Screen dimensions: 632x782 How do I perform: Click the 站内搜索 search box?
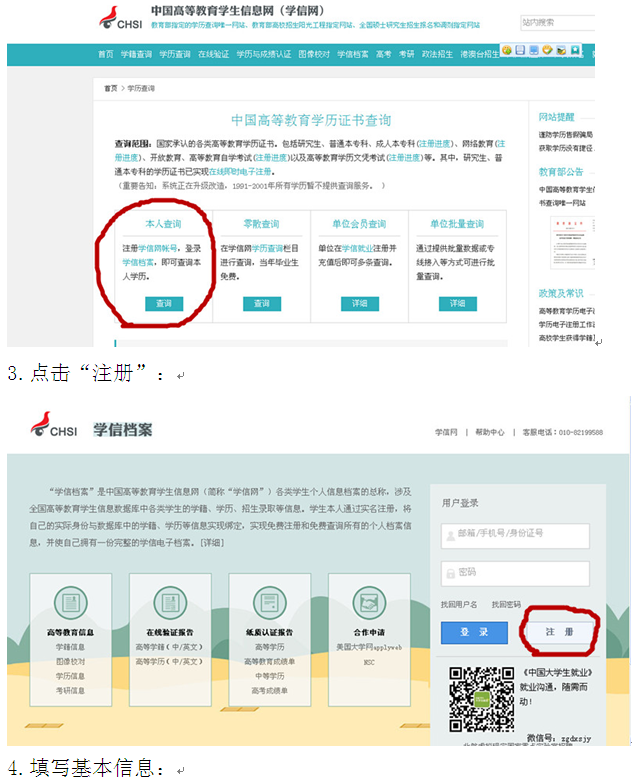point(557,22)
